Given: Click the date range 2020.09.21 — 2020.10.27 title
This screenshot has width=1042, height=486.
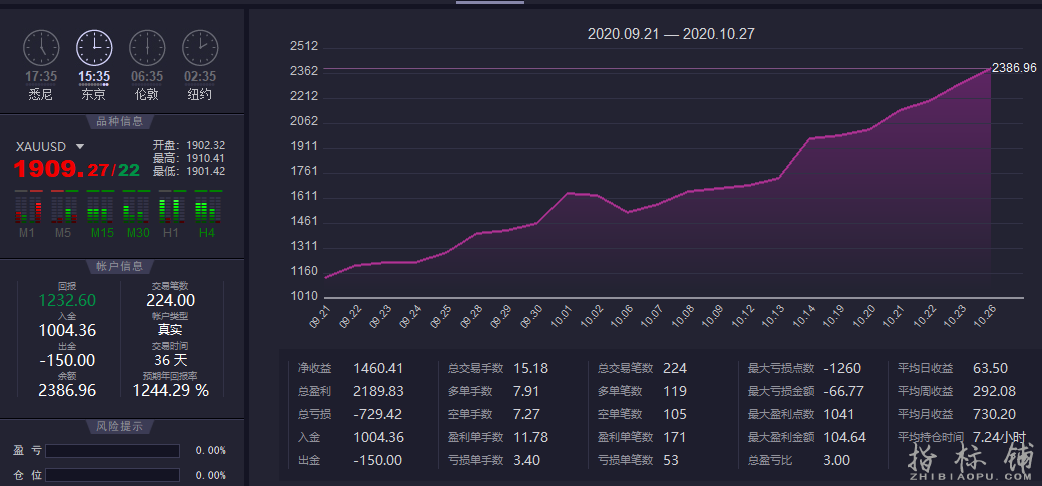Looking at the screenshot, I should point(670,34).
